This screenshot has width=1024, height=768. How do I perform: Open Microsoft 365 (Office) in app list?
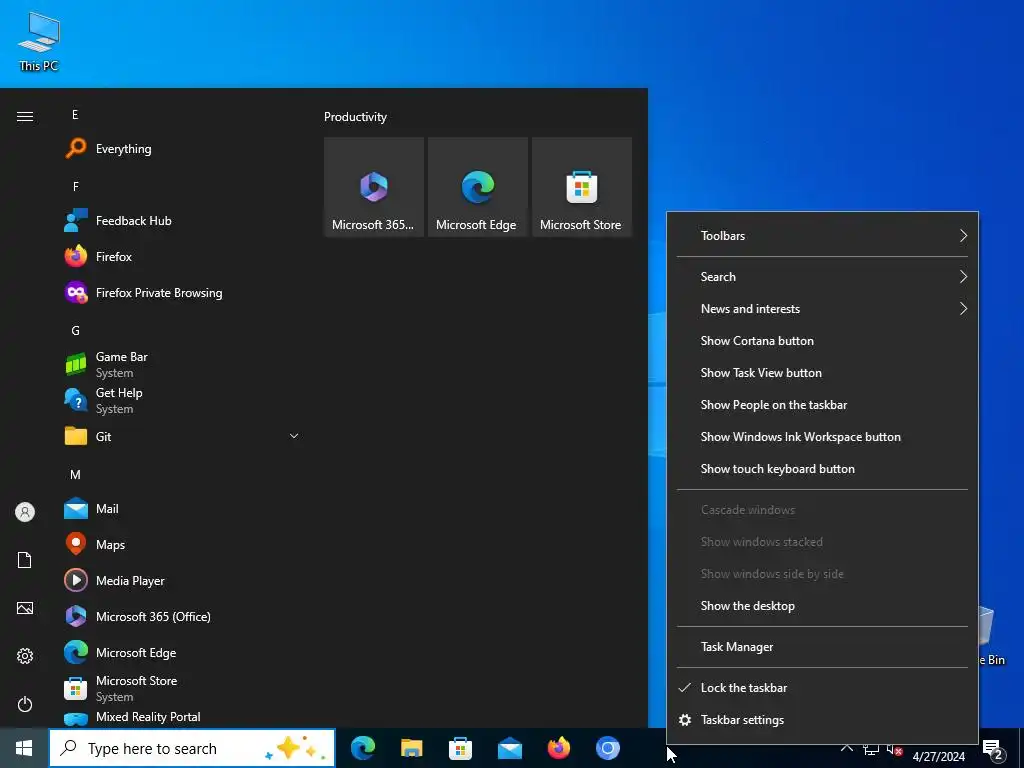click(181, 616)
